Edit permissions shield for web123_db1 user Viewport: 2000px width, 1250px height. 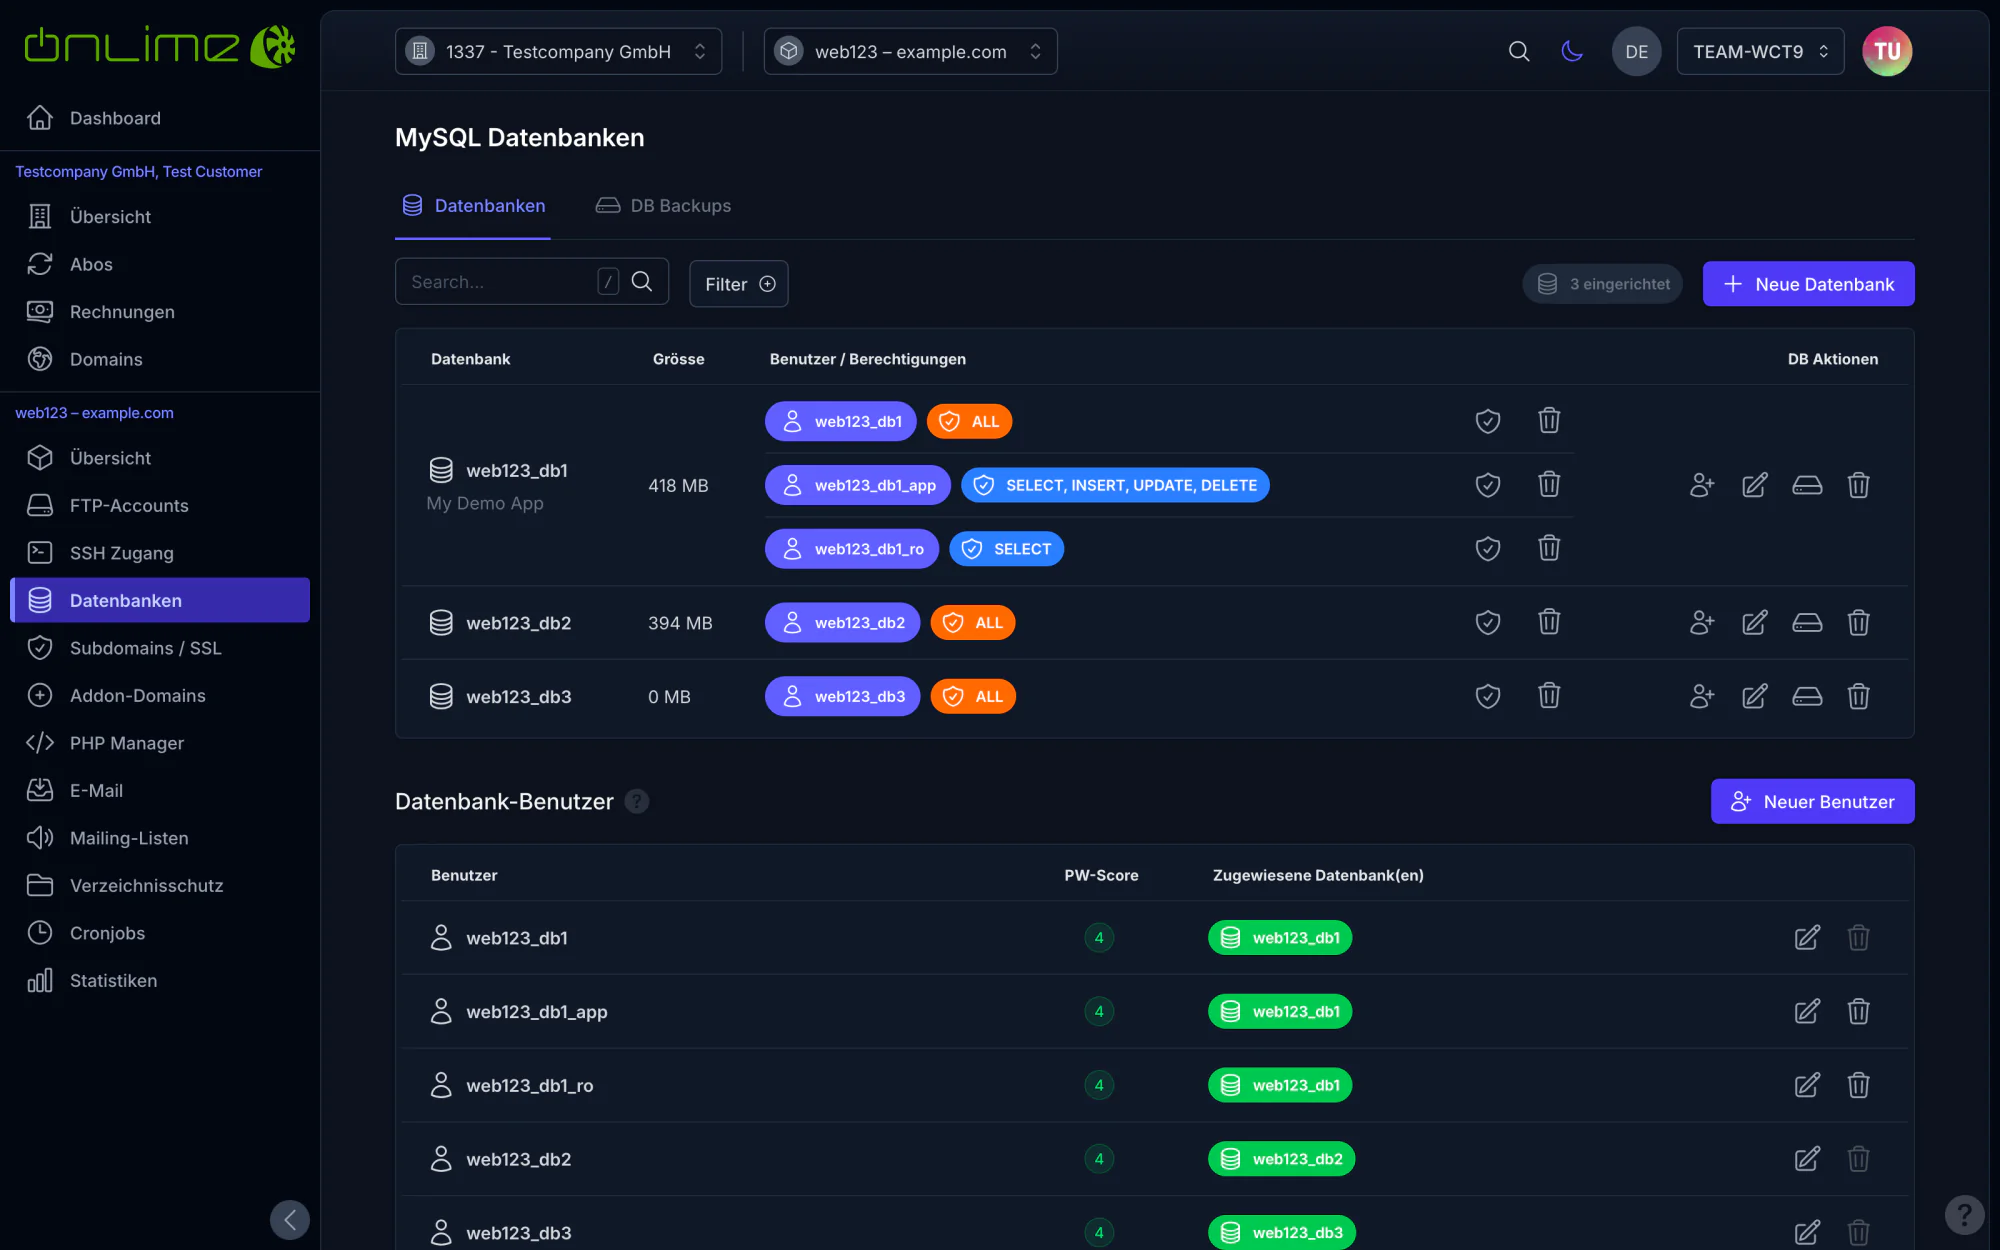(1488, 421)
